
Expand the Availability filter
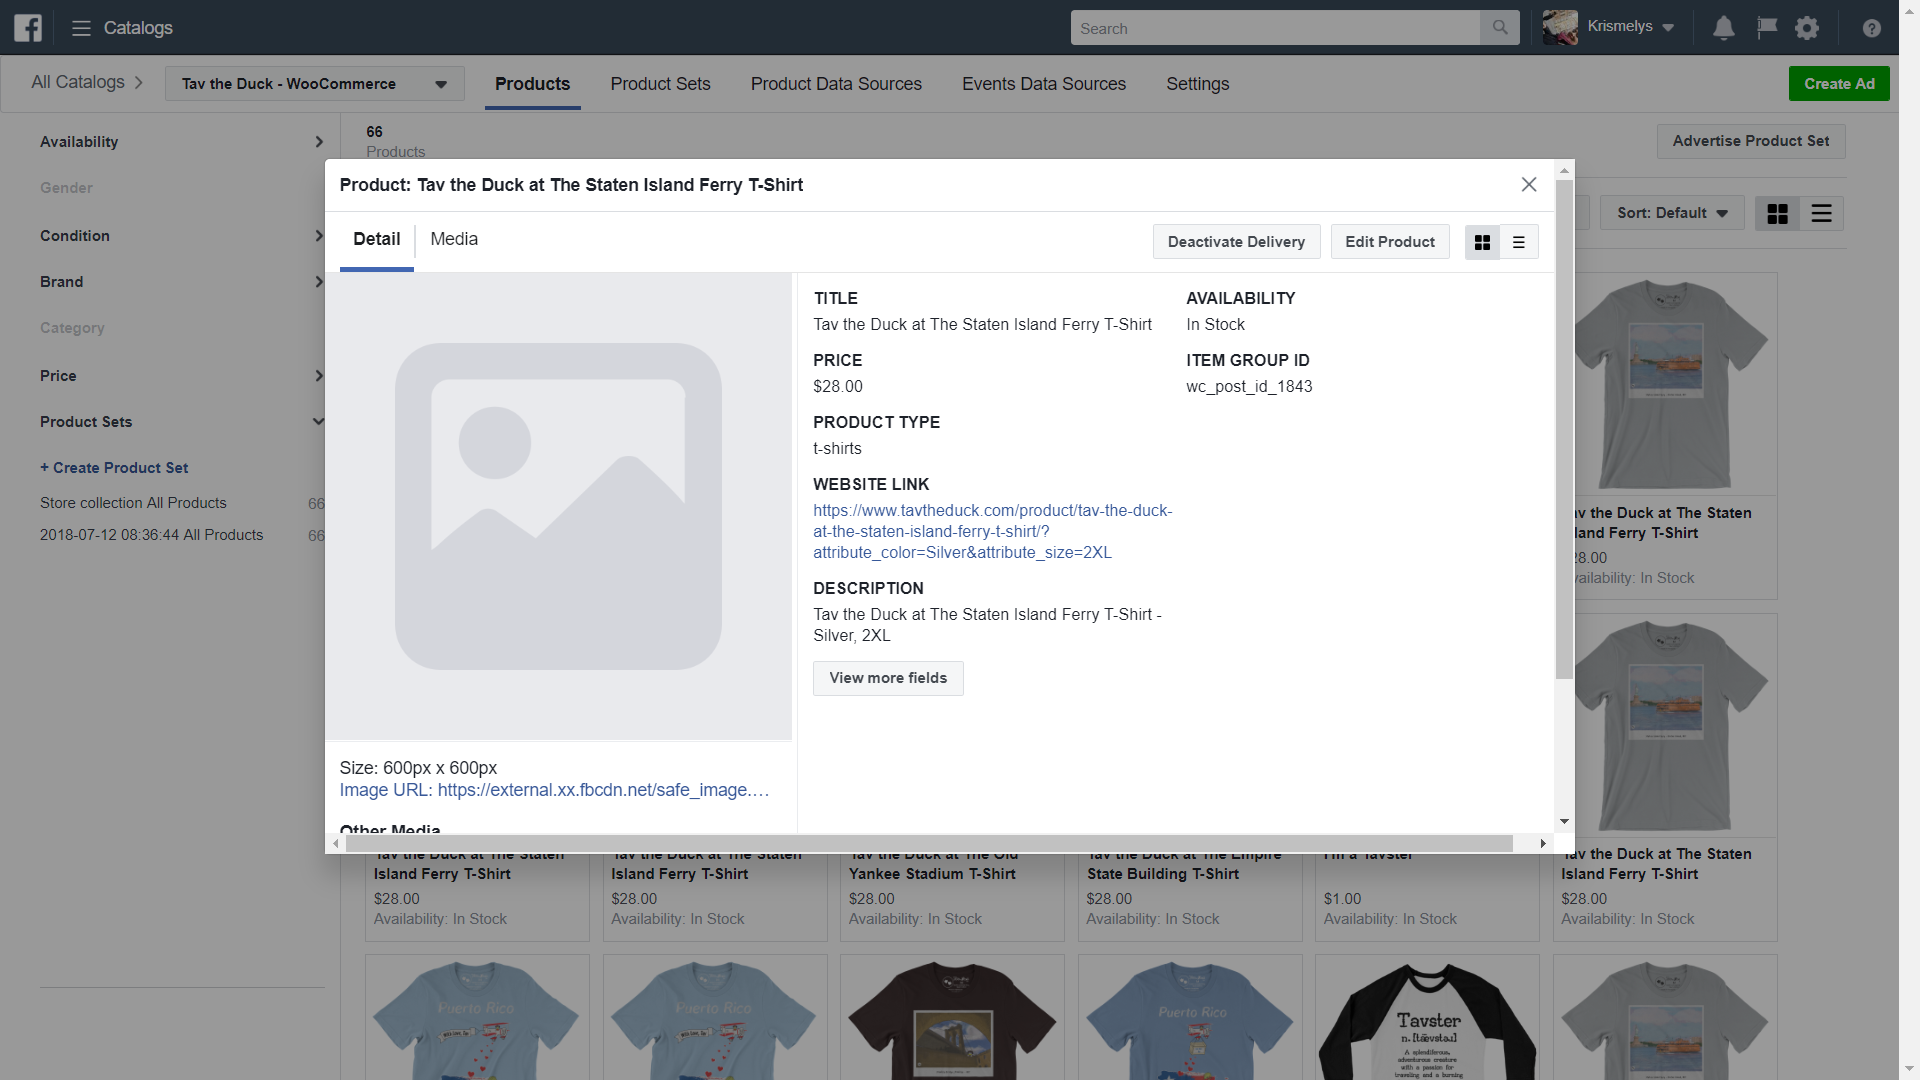click(182, 142)
